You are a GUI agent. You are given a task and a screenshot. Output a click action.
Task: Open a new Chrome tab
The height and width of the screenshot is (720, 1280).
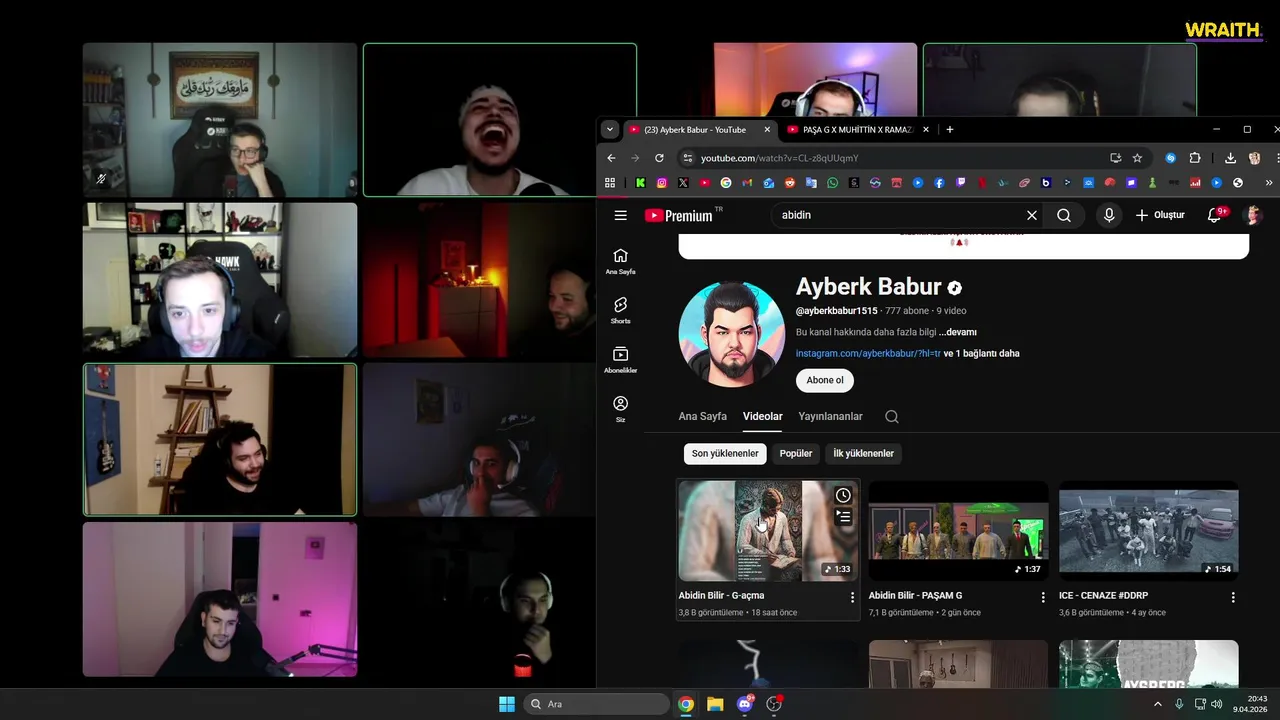pyautogui.click(x=950, y=129)
